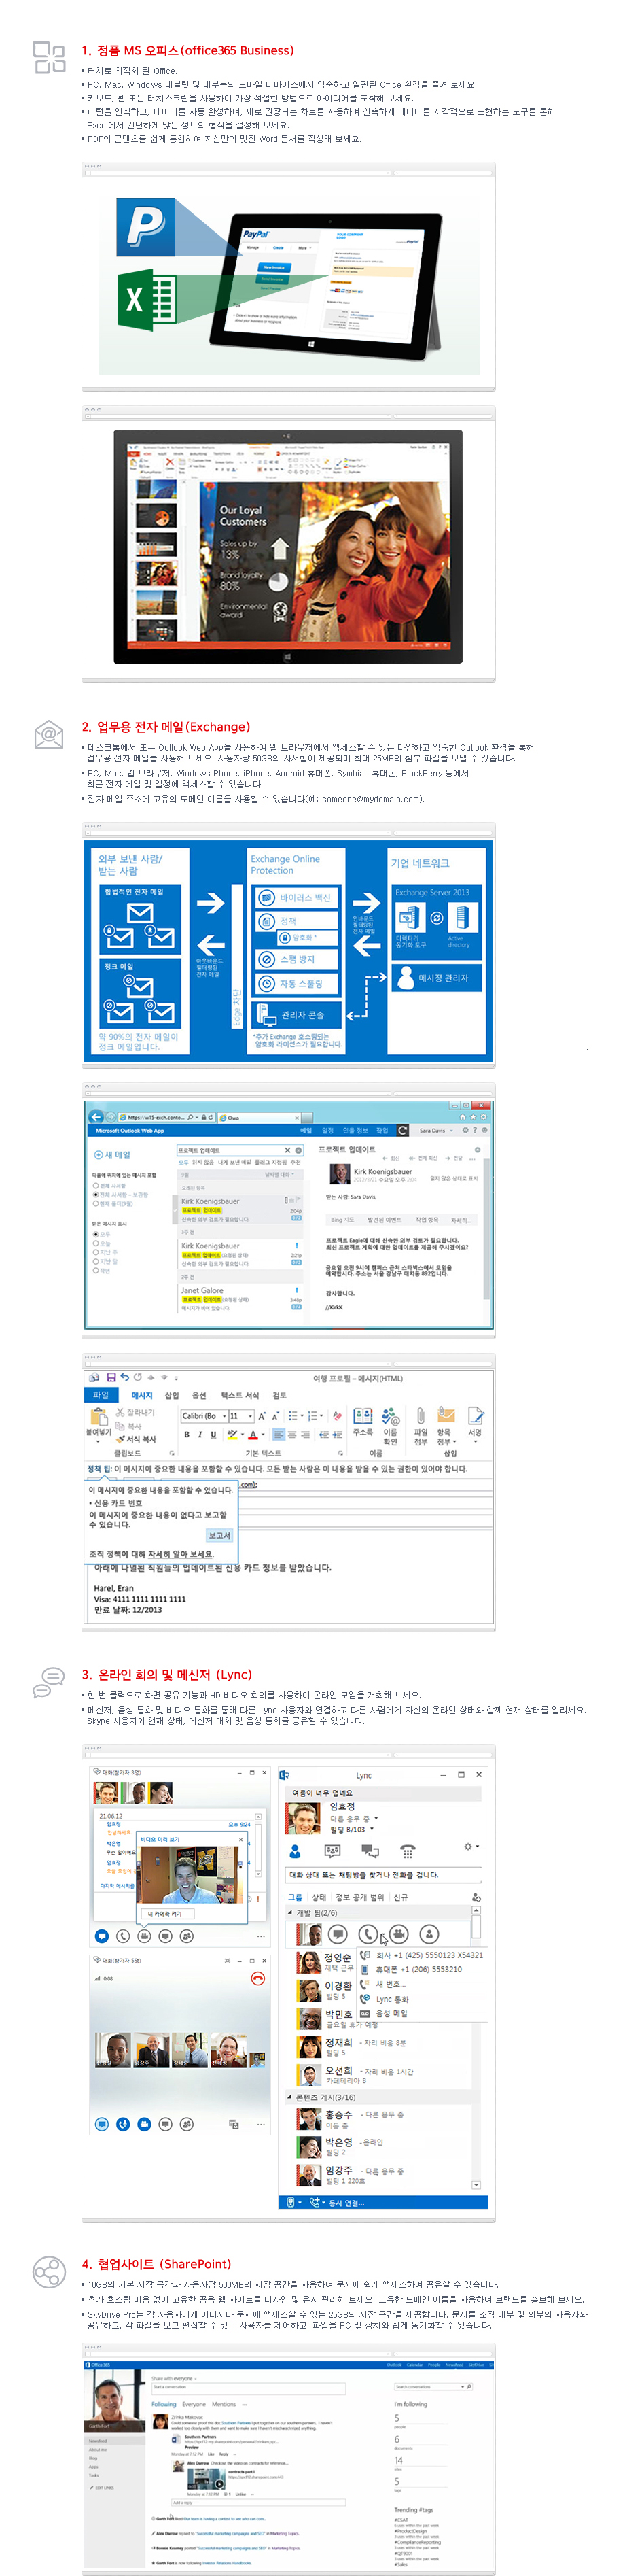Click the Save icon in Outlook message toolbar

click(x=111, y=1377)
